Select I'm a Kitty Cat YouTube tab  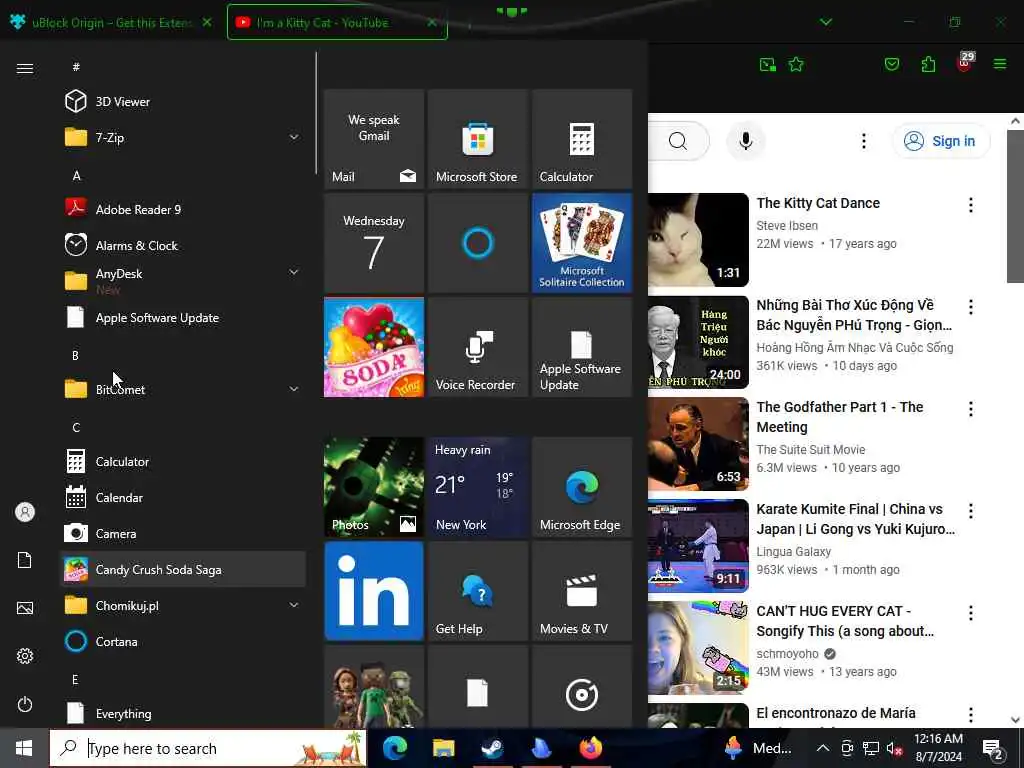pyautogui.click(x=337, y=22)
